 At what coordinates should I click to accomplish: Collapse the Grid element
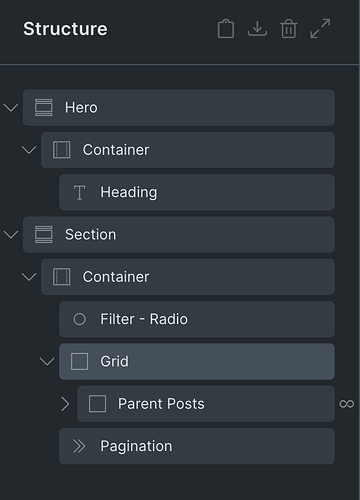(x=47, y=362)
